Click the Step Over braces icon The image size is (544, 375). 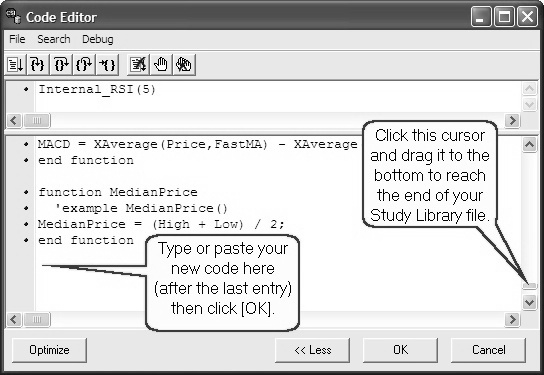[61, 65]
